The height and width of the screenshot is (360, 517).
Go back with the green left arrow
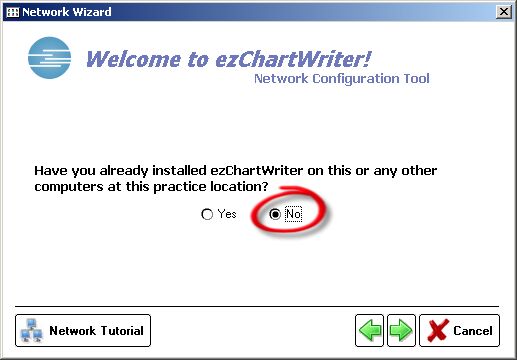[x=369, y=331]
